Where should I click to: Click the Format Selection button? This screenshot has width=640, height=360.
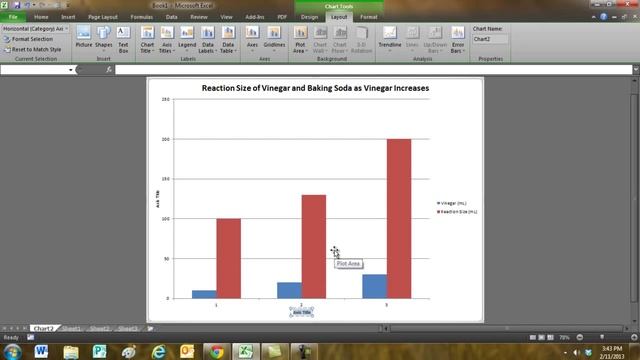pyautogui.click(x=29, y=39)
